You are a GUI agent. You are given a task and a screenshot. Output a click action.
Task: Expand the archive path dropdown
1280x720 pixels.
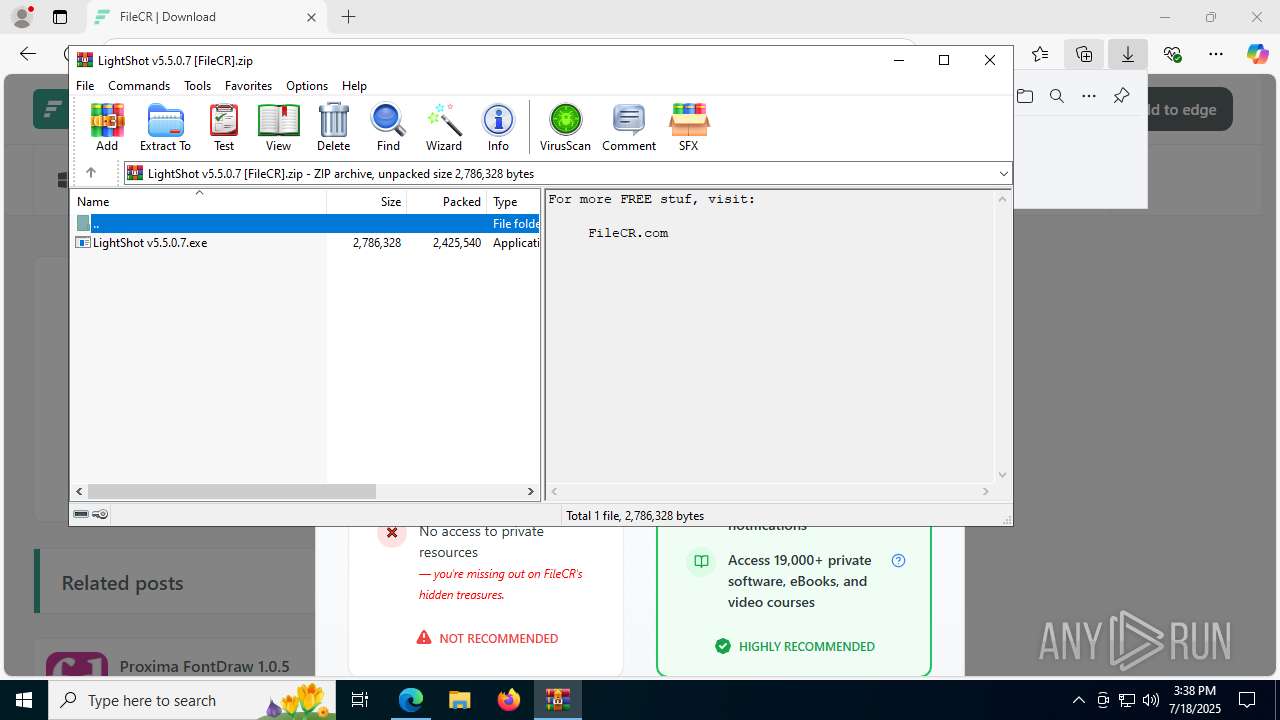click(1003, 173)
